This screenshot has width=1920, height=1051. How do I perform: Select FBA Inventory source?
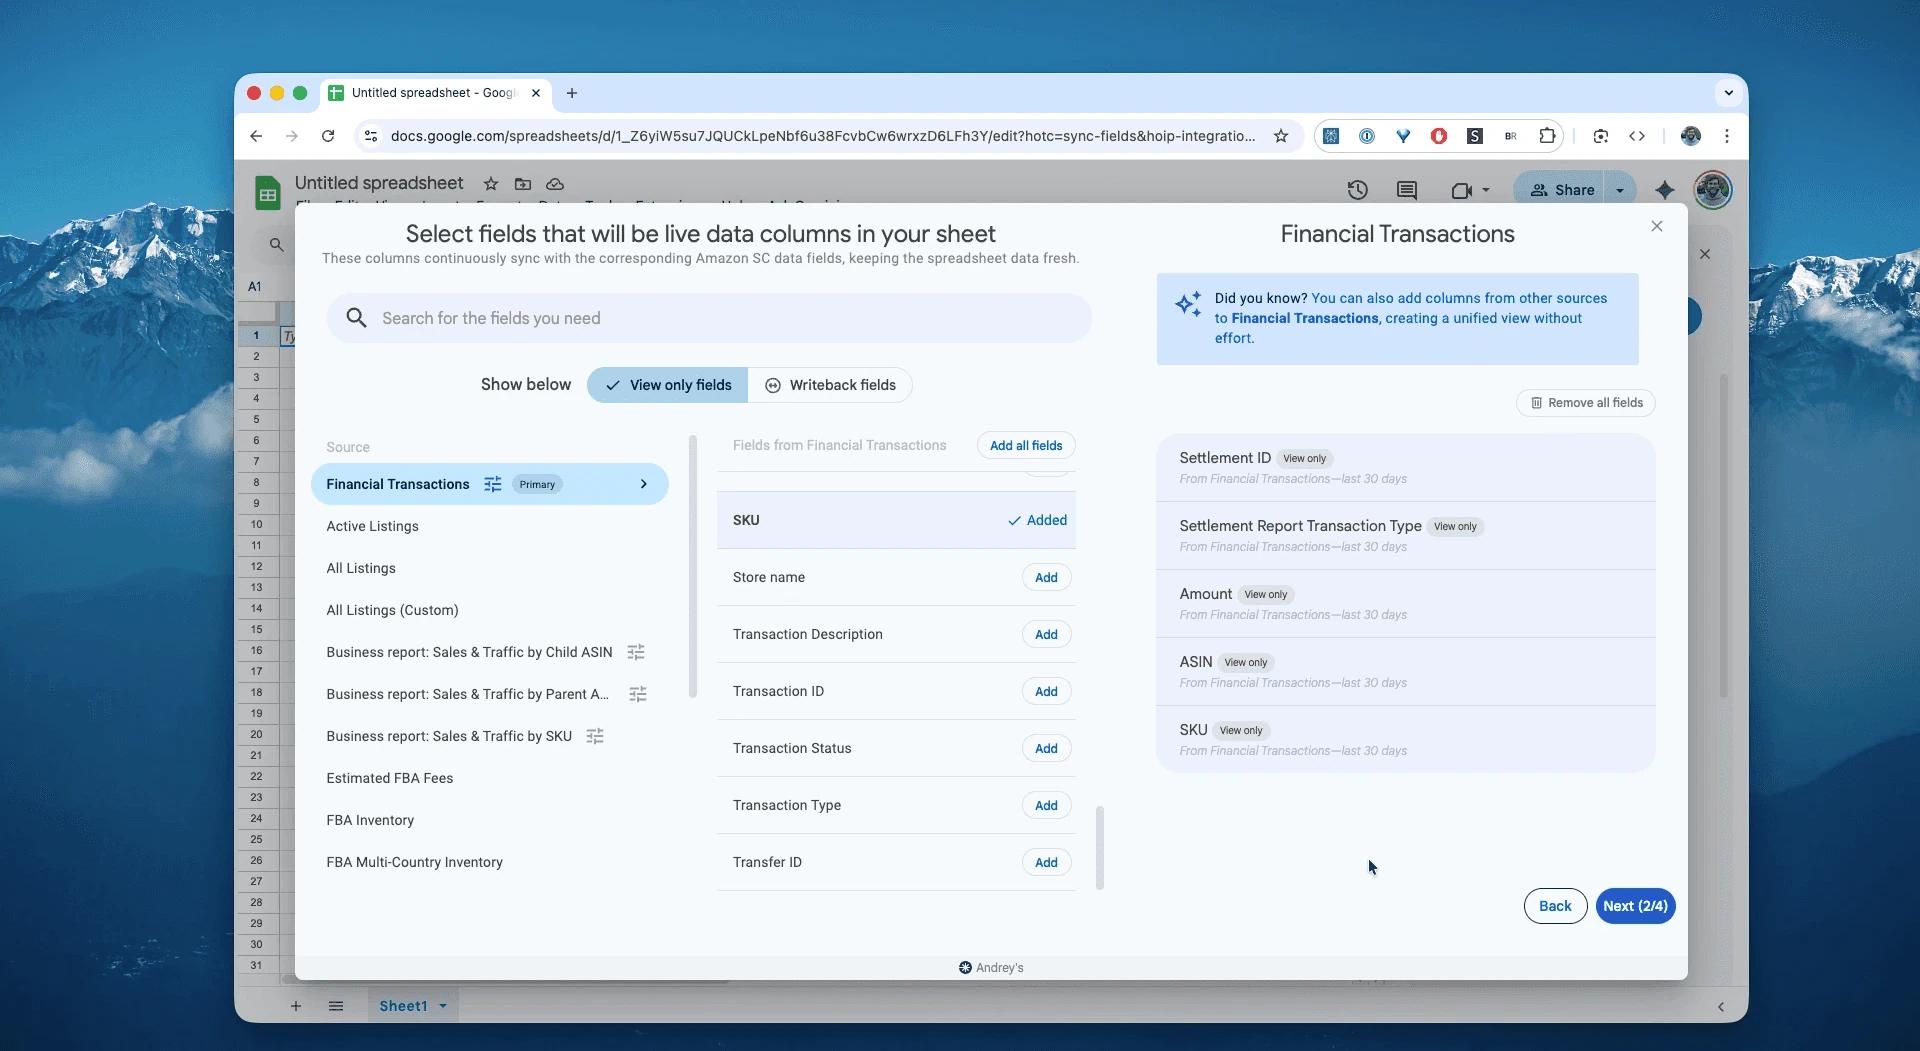(370, 820)
